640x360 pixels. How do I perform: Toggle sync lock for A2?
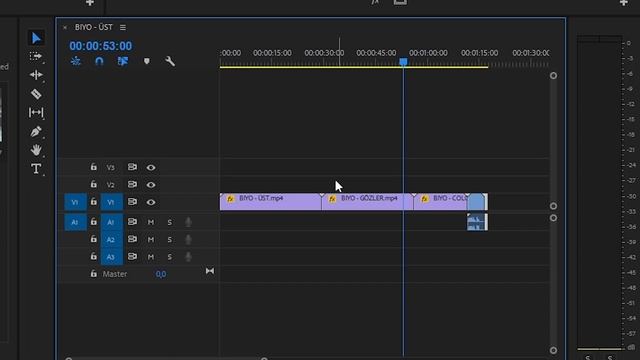(132, 239)
